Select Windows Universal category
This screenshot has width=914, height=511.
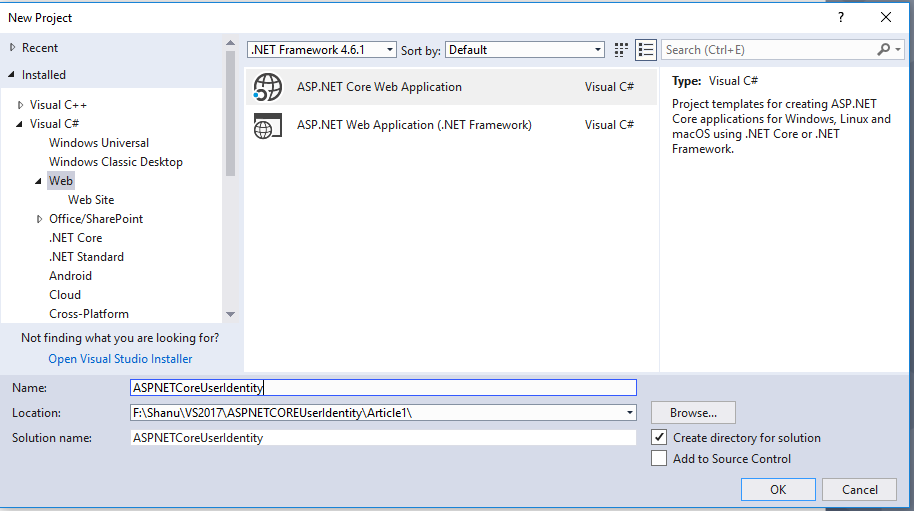[x=99, y=143]
